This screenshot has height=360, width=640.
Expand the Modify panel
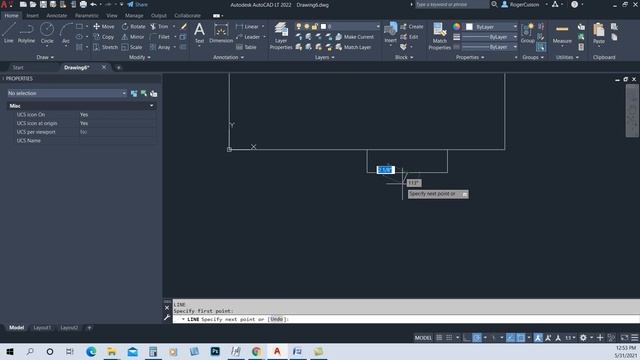[140, 57]
